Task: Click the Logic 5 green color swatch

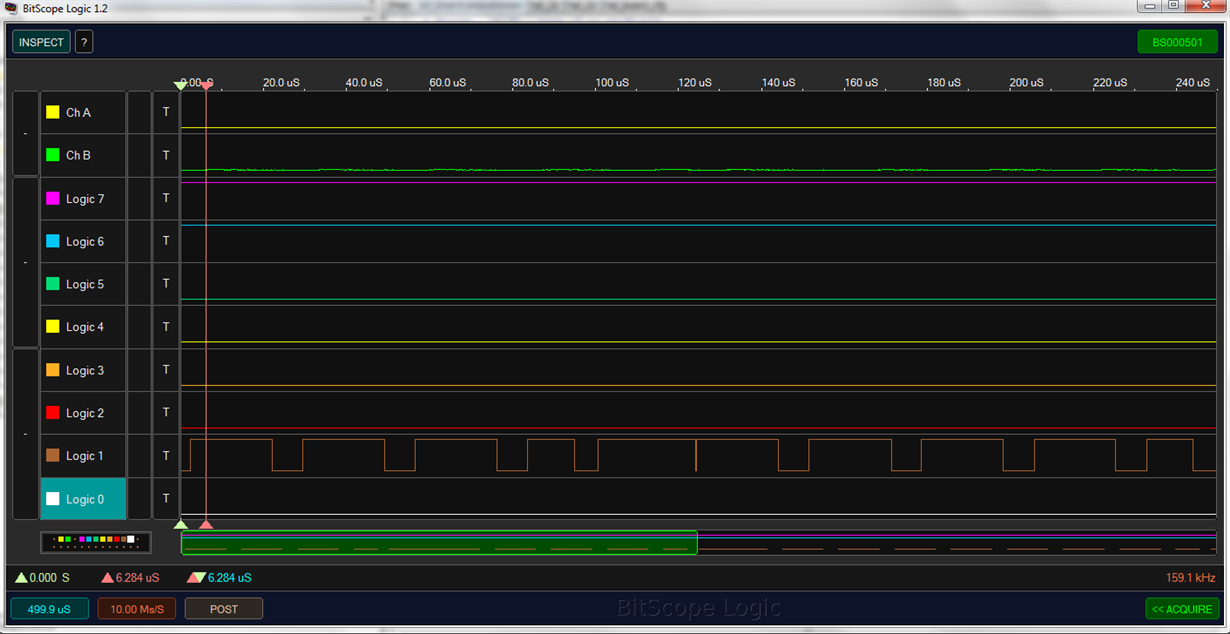Action: 53,284
